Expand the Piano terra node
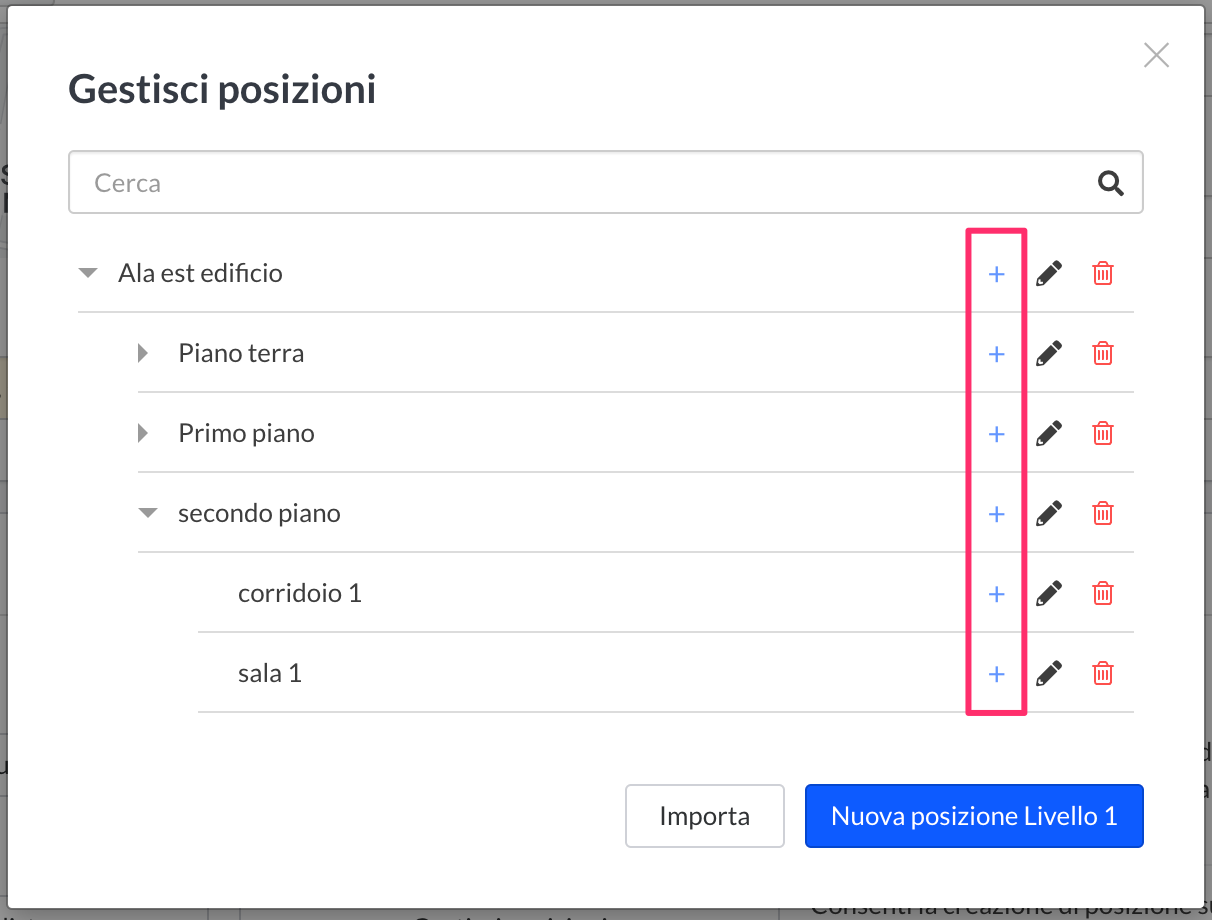 pyautogui.click(x=143, y=352)
